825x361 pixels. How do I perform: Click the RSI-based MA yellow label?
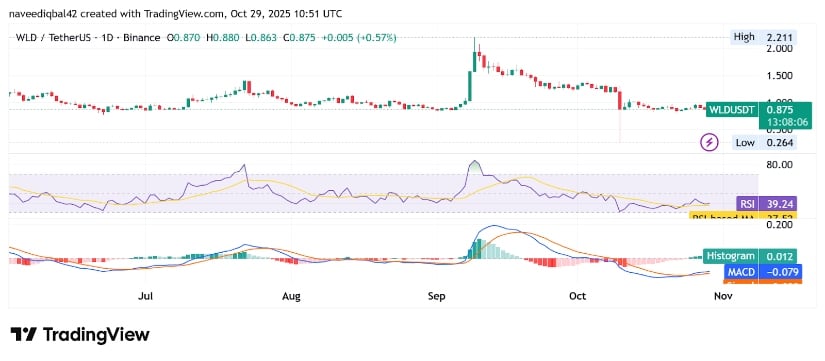pyautogui.click(x=743, y=216)
